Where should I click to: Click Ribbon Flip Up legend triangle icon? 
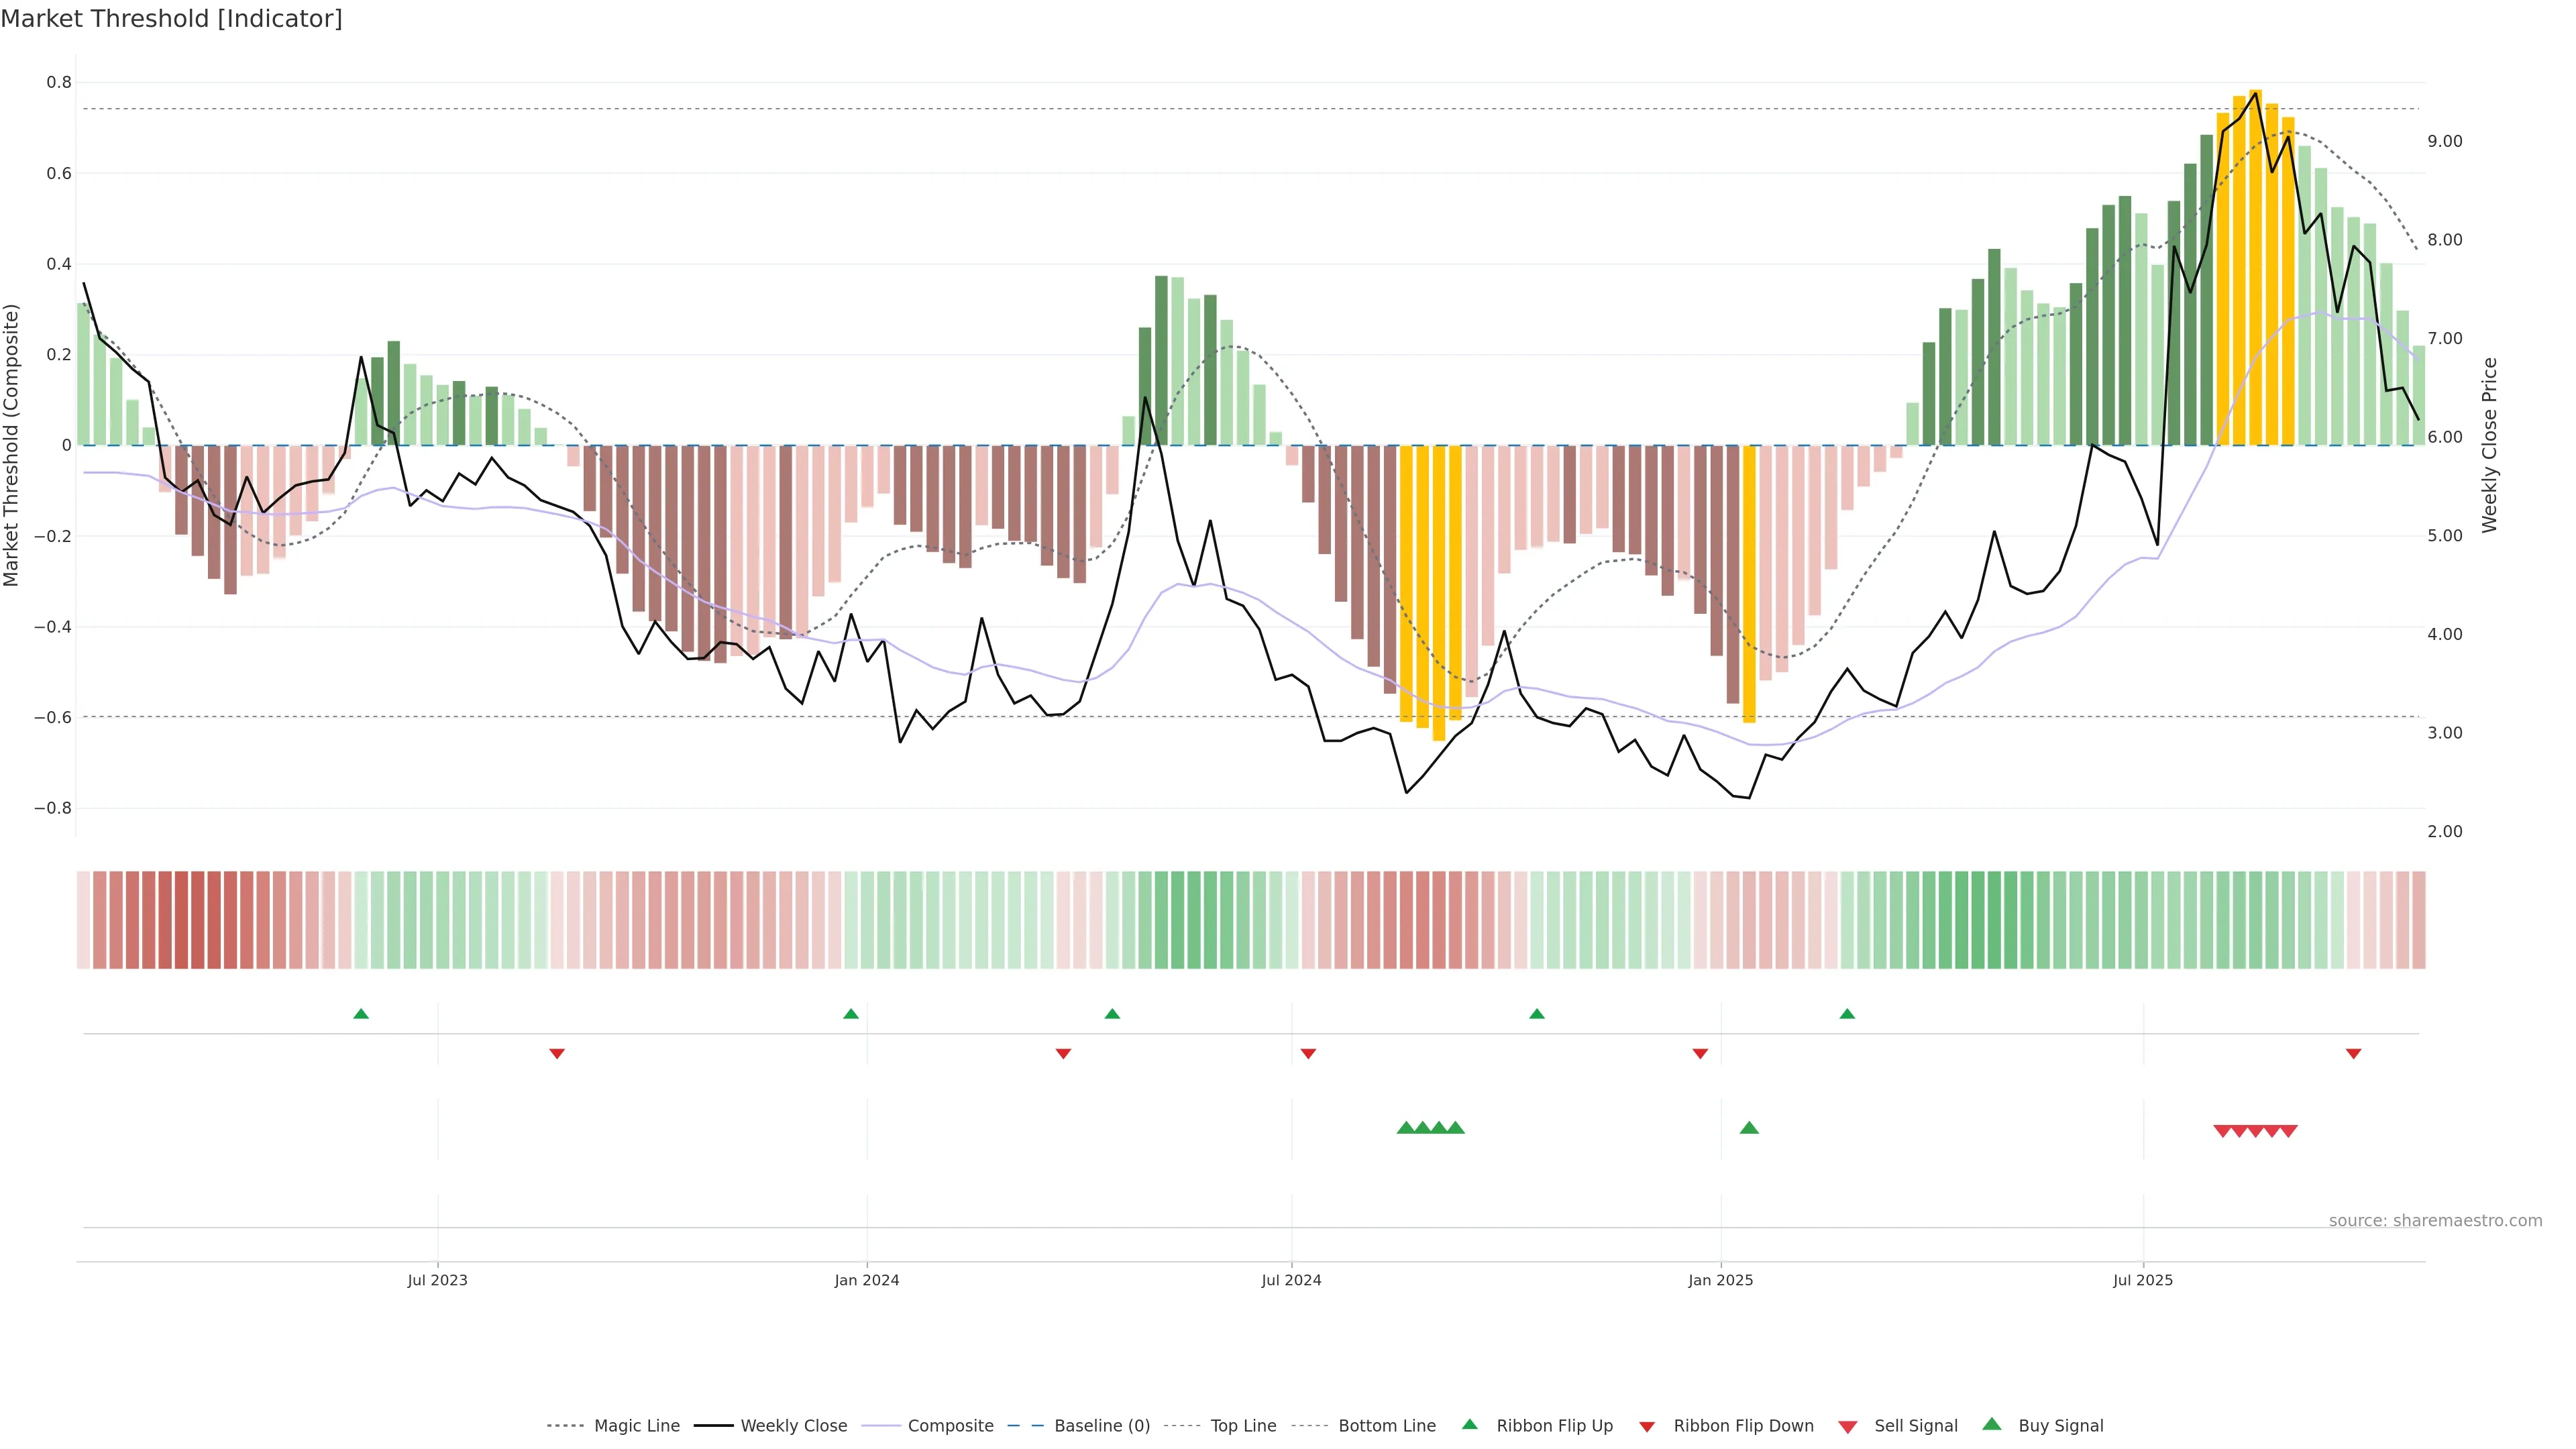click(x=1469, y=1424)
